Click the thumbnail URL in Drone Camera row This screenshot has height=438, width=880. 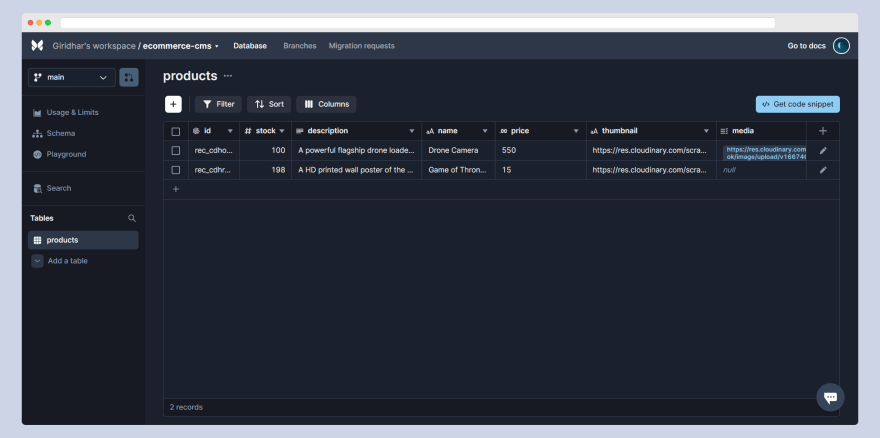pyautogui.click(x=650, y=150)
